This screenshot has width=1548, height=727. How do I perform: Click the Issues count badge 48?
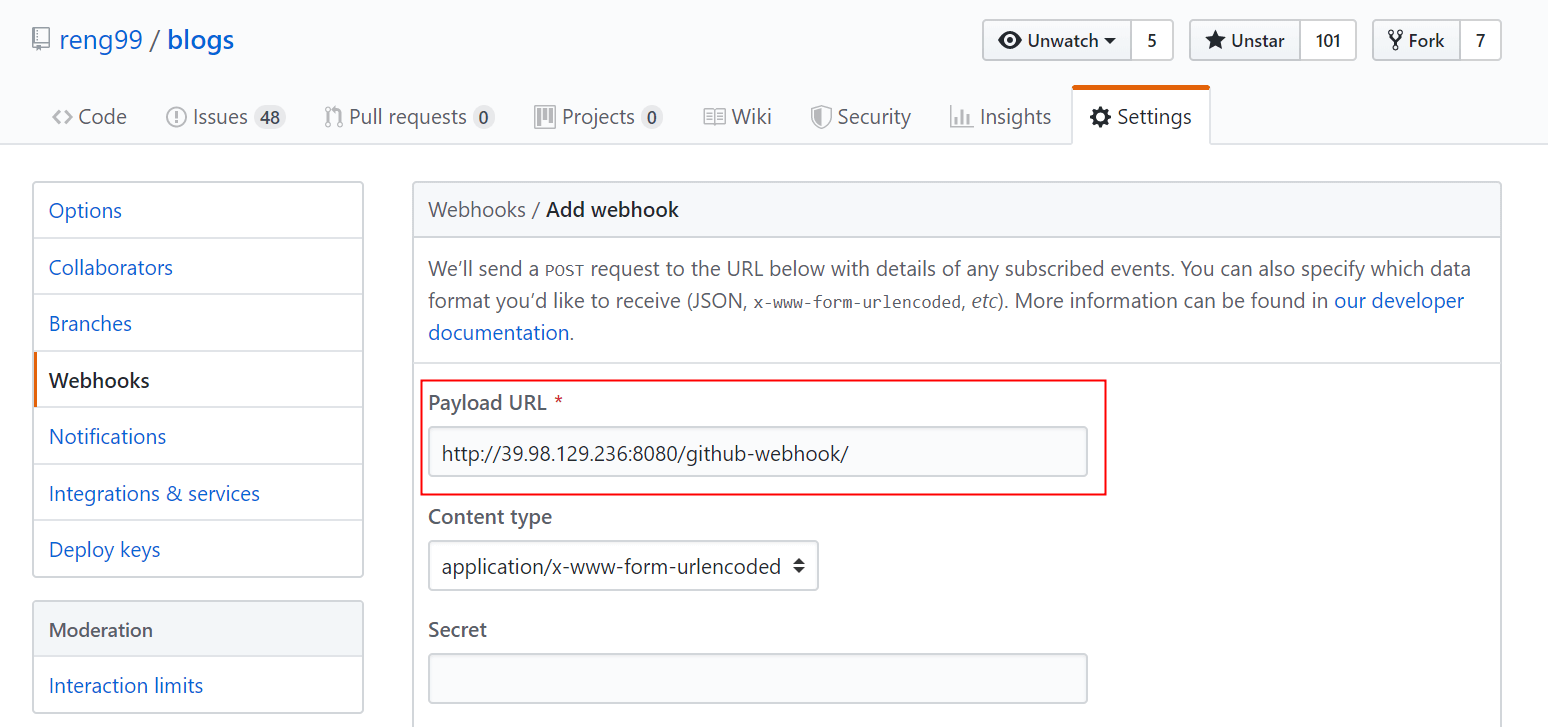pyautogui.click(x=269, y=117)
